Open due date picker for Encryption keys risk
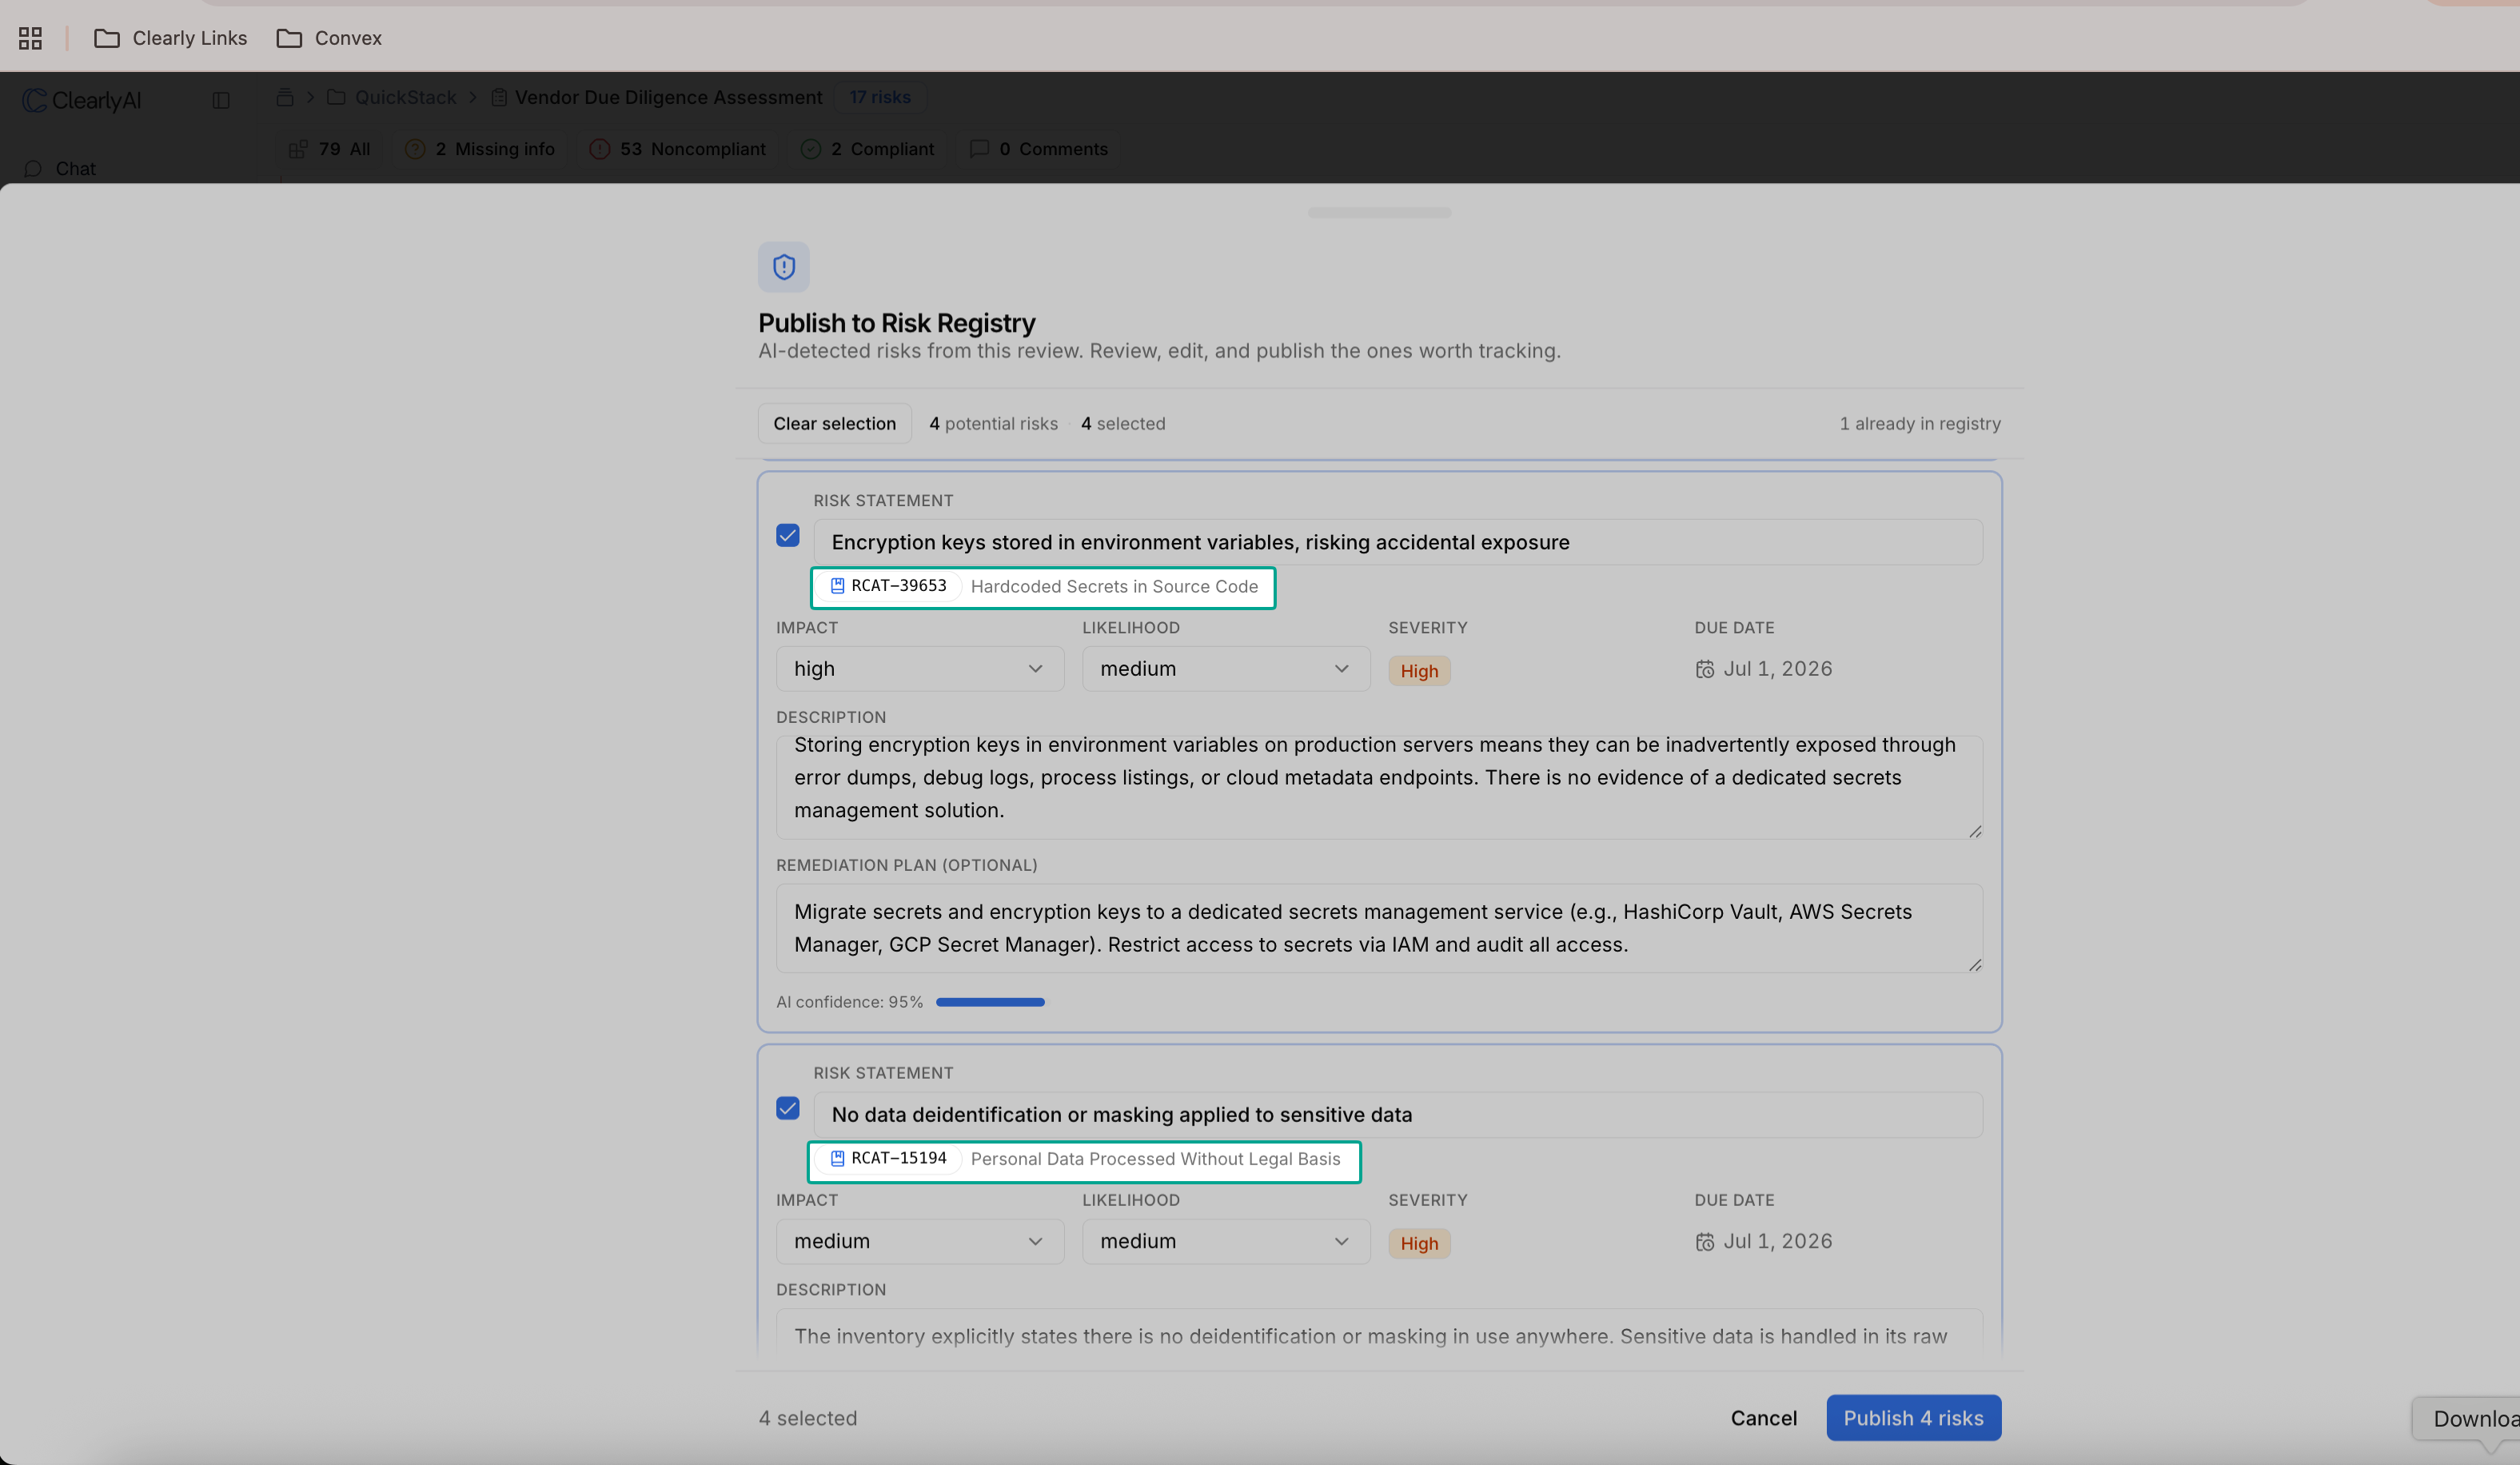The width and height of the screenshot is (2520, 1465). tap(1764, 669)
